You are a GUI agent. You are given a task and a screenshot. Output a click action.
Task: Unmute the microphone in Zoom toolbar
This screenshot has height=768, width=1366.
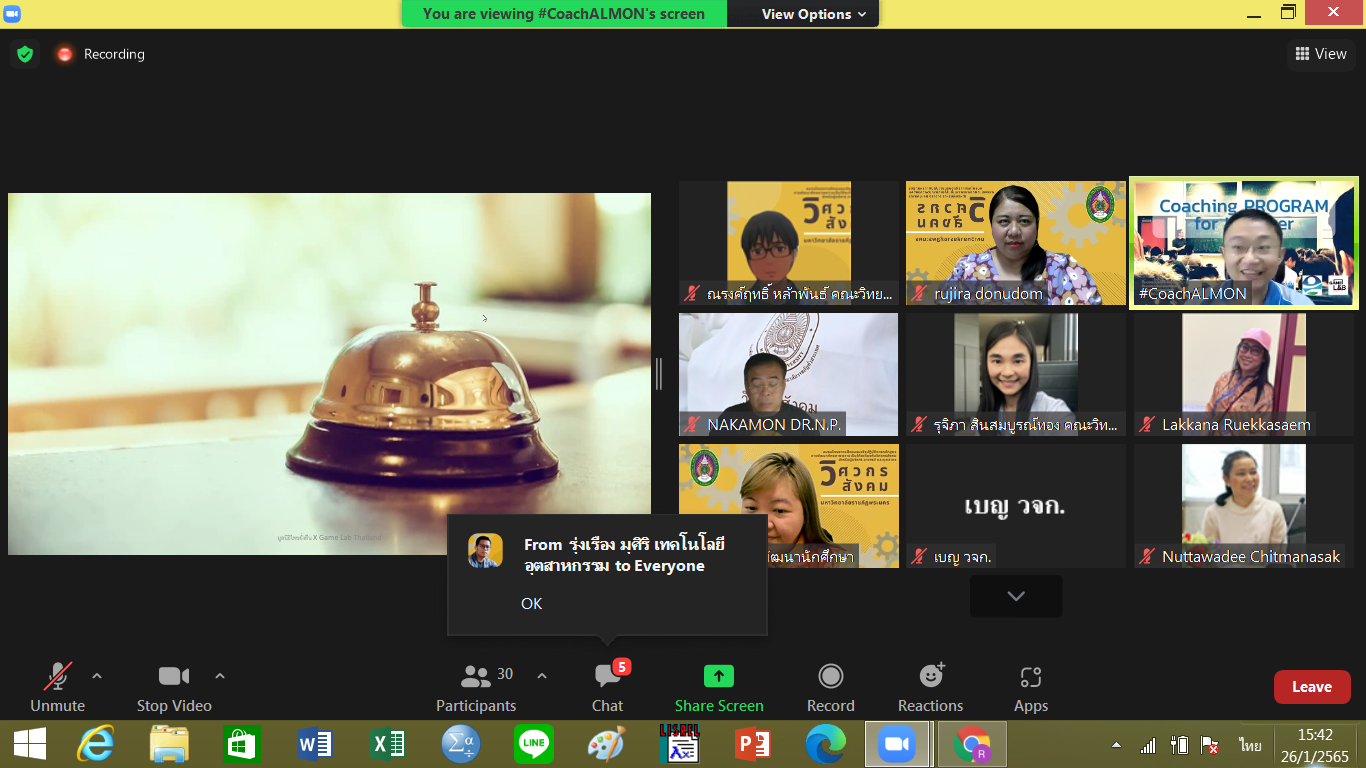point(58,687)
